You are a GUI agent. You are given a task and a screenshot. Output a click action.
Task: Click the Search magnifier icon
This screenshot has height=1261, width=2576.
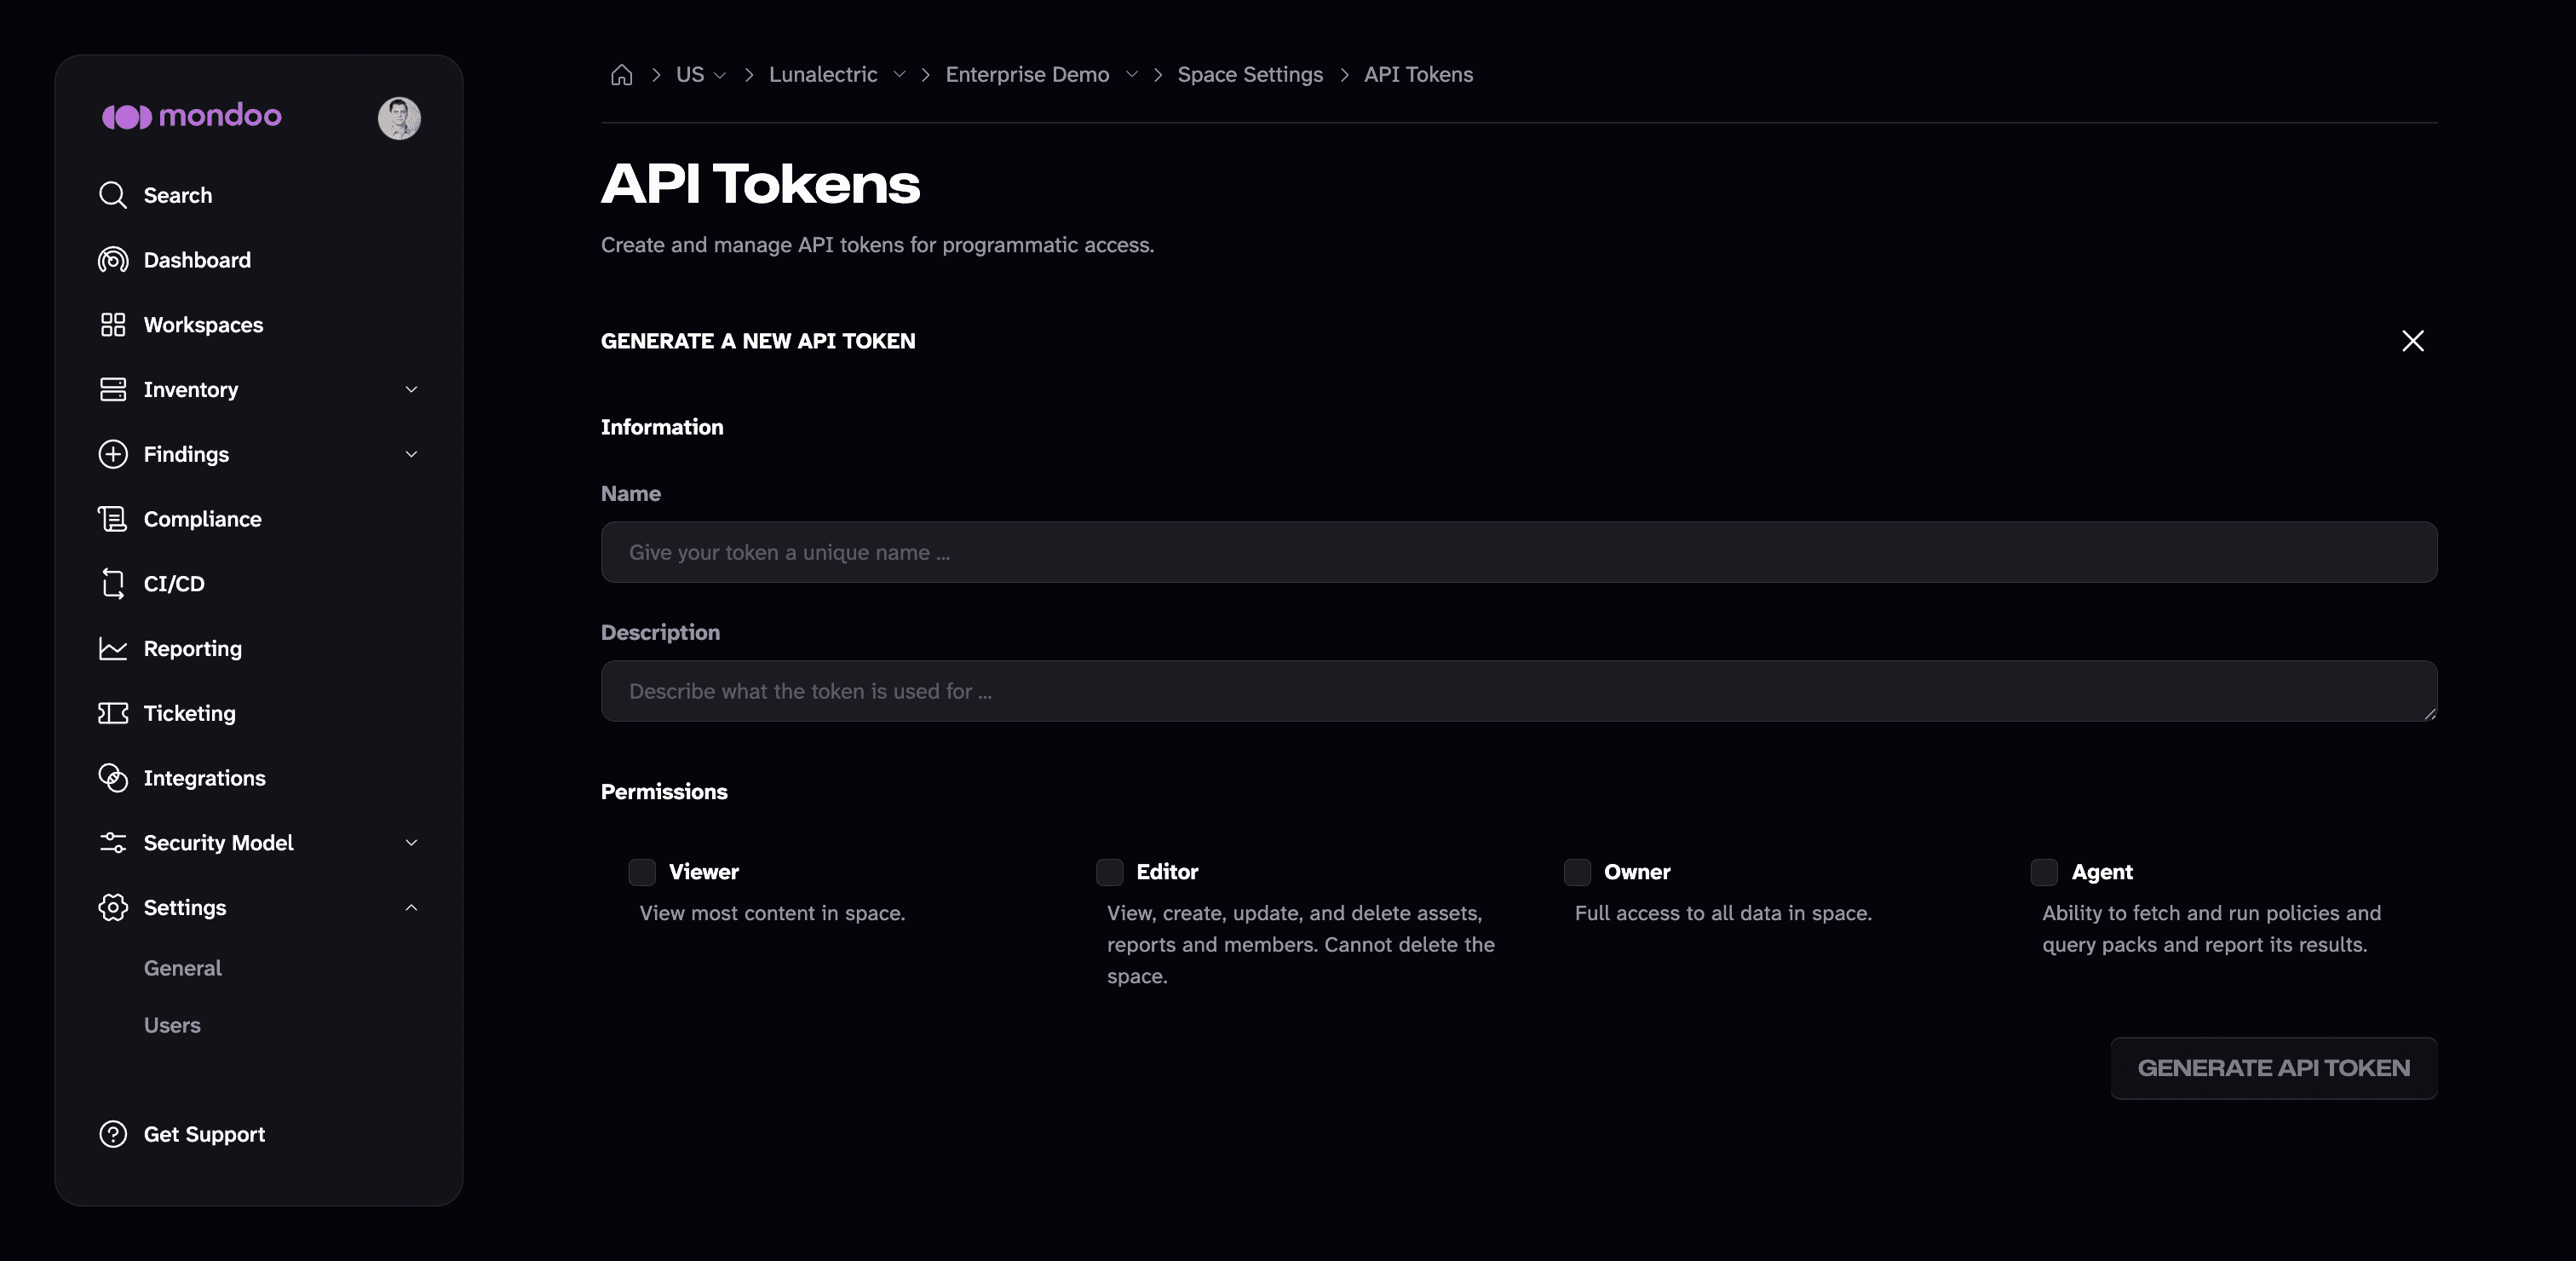click(113, 195)
